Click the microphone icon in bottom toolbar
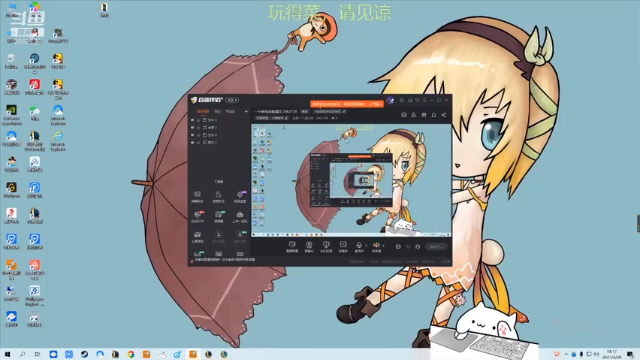The height and width of the screenshot is (360, 640). 359,245
